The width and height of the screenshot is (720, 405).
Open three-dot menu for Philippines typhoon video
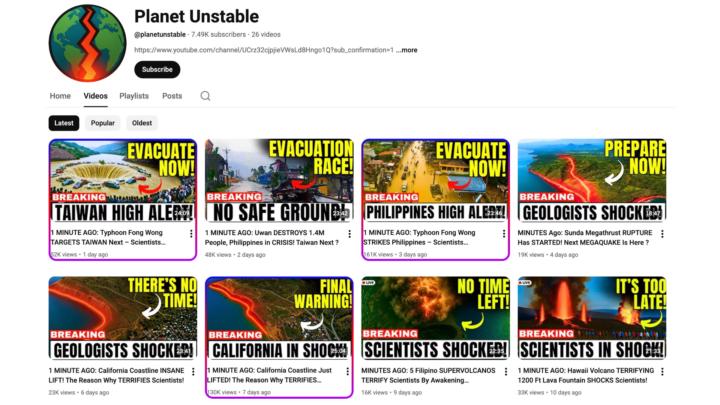(x=504, y=234)
